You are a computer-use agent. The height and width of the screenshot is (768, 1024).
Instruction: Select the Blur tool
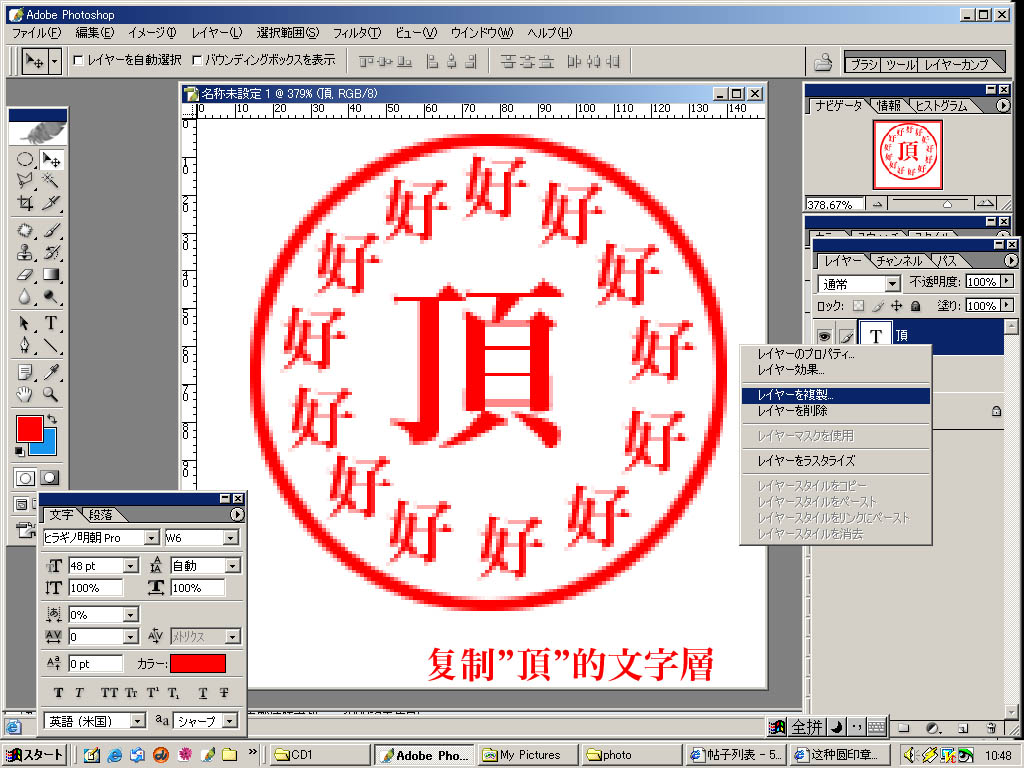pos(25,297)
